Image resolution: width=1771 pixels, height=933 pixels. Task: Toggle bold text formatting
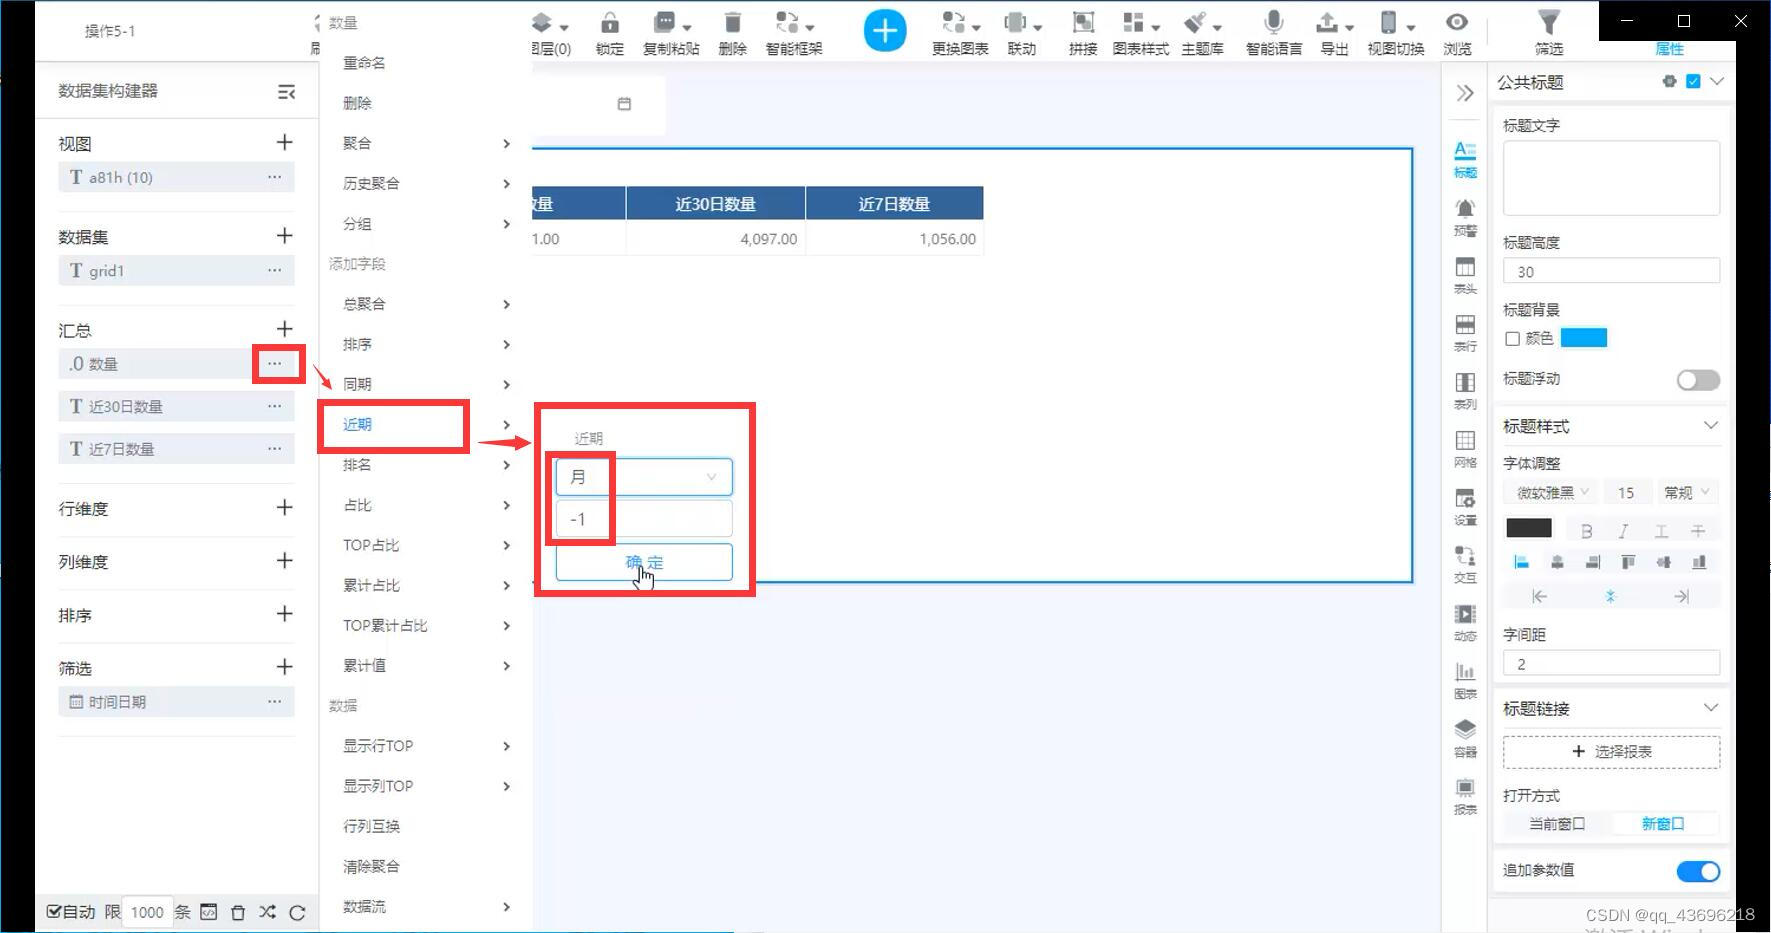[x=1586, y=531]
